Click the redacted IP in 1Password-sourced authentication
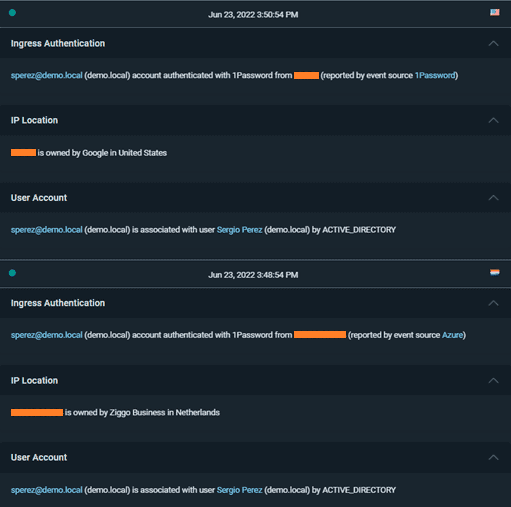The image size is (511, 507). 306,76
